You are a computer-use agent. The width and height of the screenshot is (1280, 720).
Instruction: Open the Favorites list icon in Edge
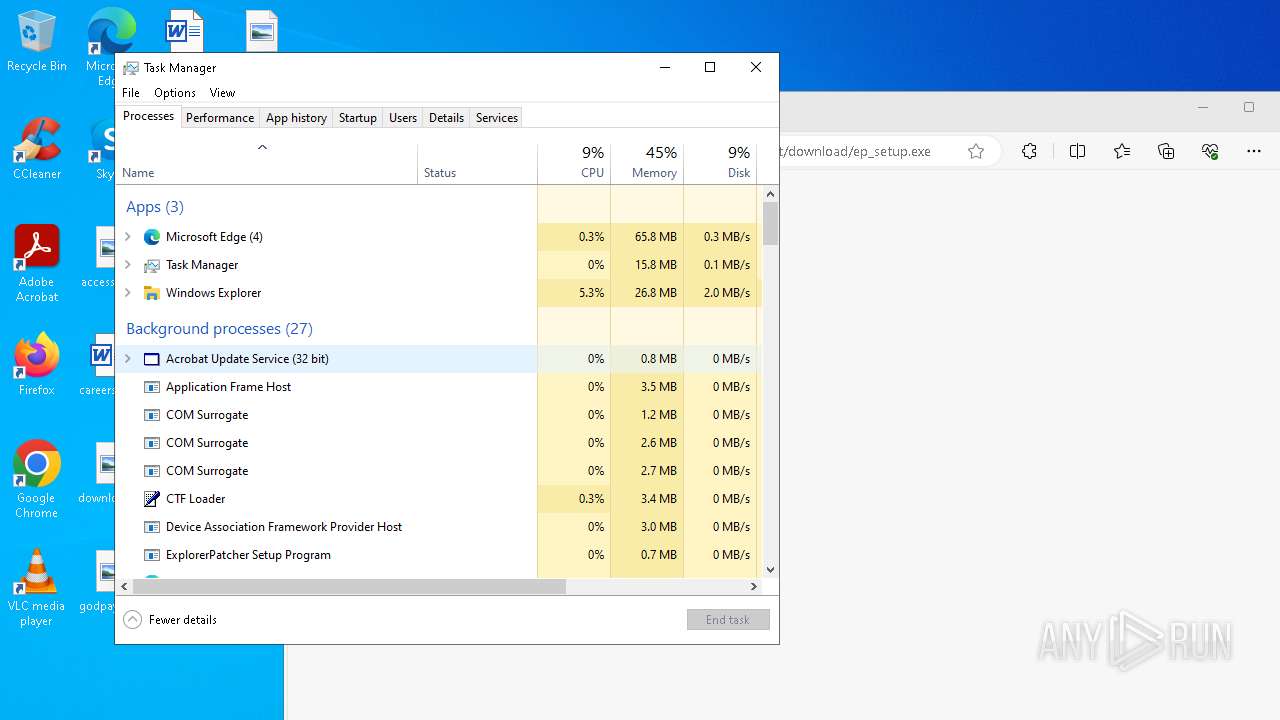click(1122, 151)
